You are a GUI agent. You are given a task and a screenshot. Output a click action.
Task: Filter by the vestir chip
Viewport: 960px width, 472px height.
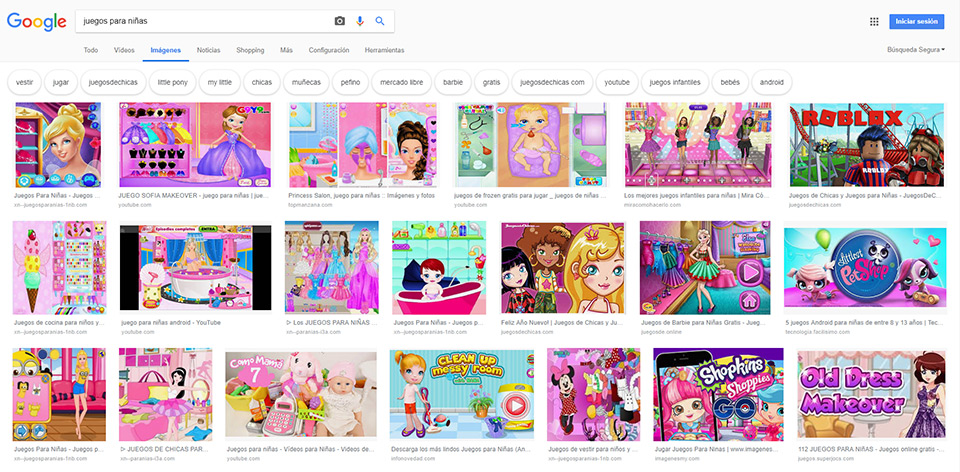coord(24,82)
